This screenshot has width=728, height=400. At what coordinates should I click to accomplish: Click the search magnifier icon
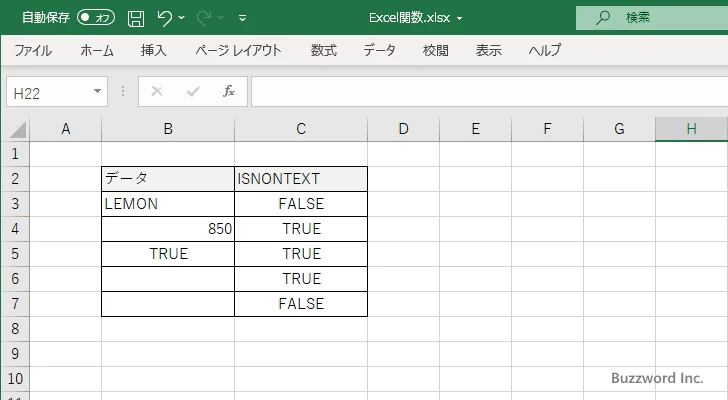(x=603, y=18)
